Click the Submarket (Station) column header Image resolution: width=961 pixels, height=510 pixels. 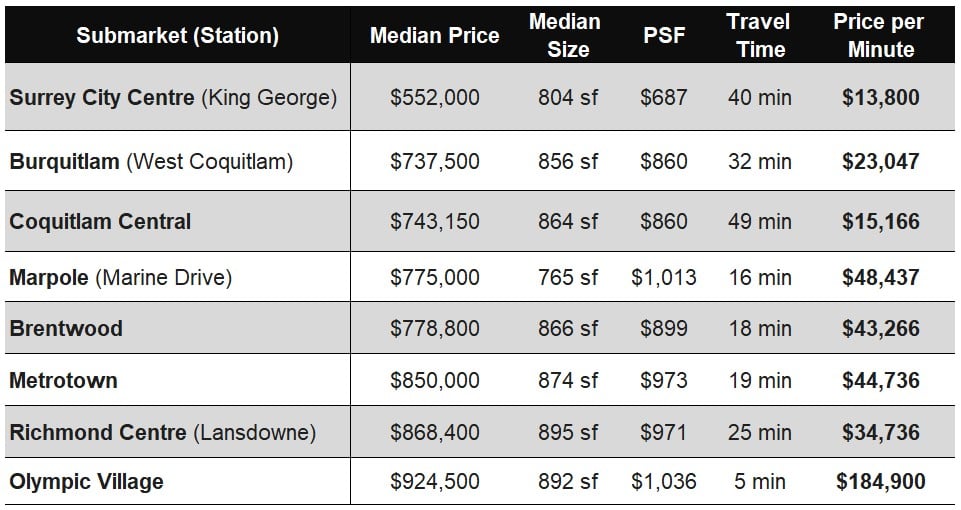(x=178, y=36)
